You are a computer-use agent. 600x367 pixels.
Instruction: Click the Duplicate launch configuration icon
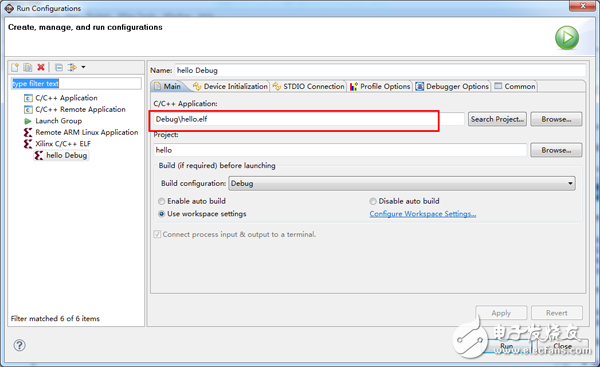[28, 67]
